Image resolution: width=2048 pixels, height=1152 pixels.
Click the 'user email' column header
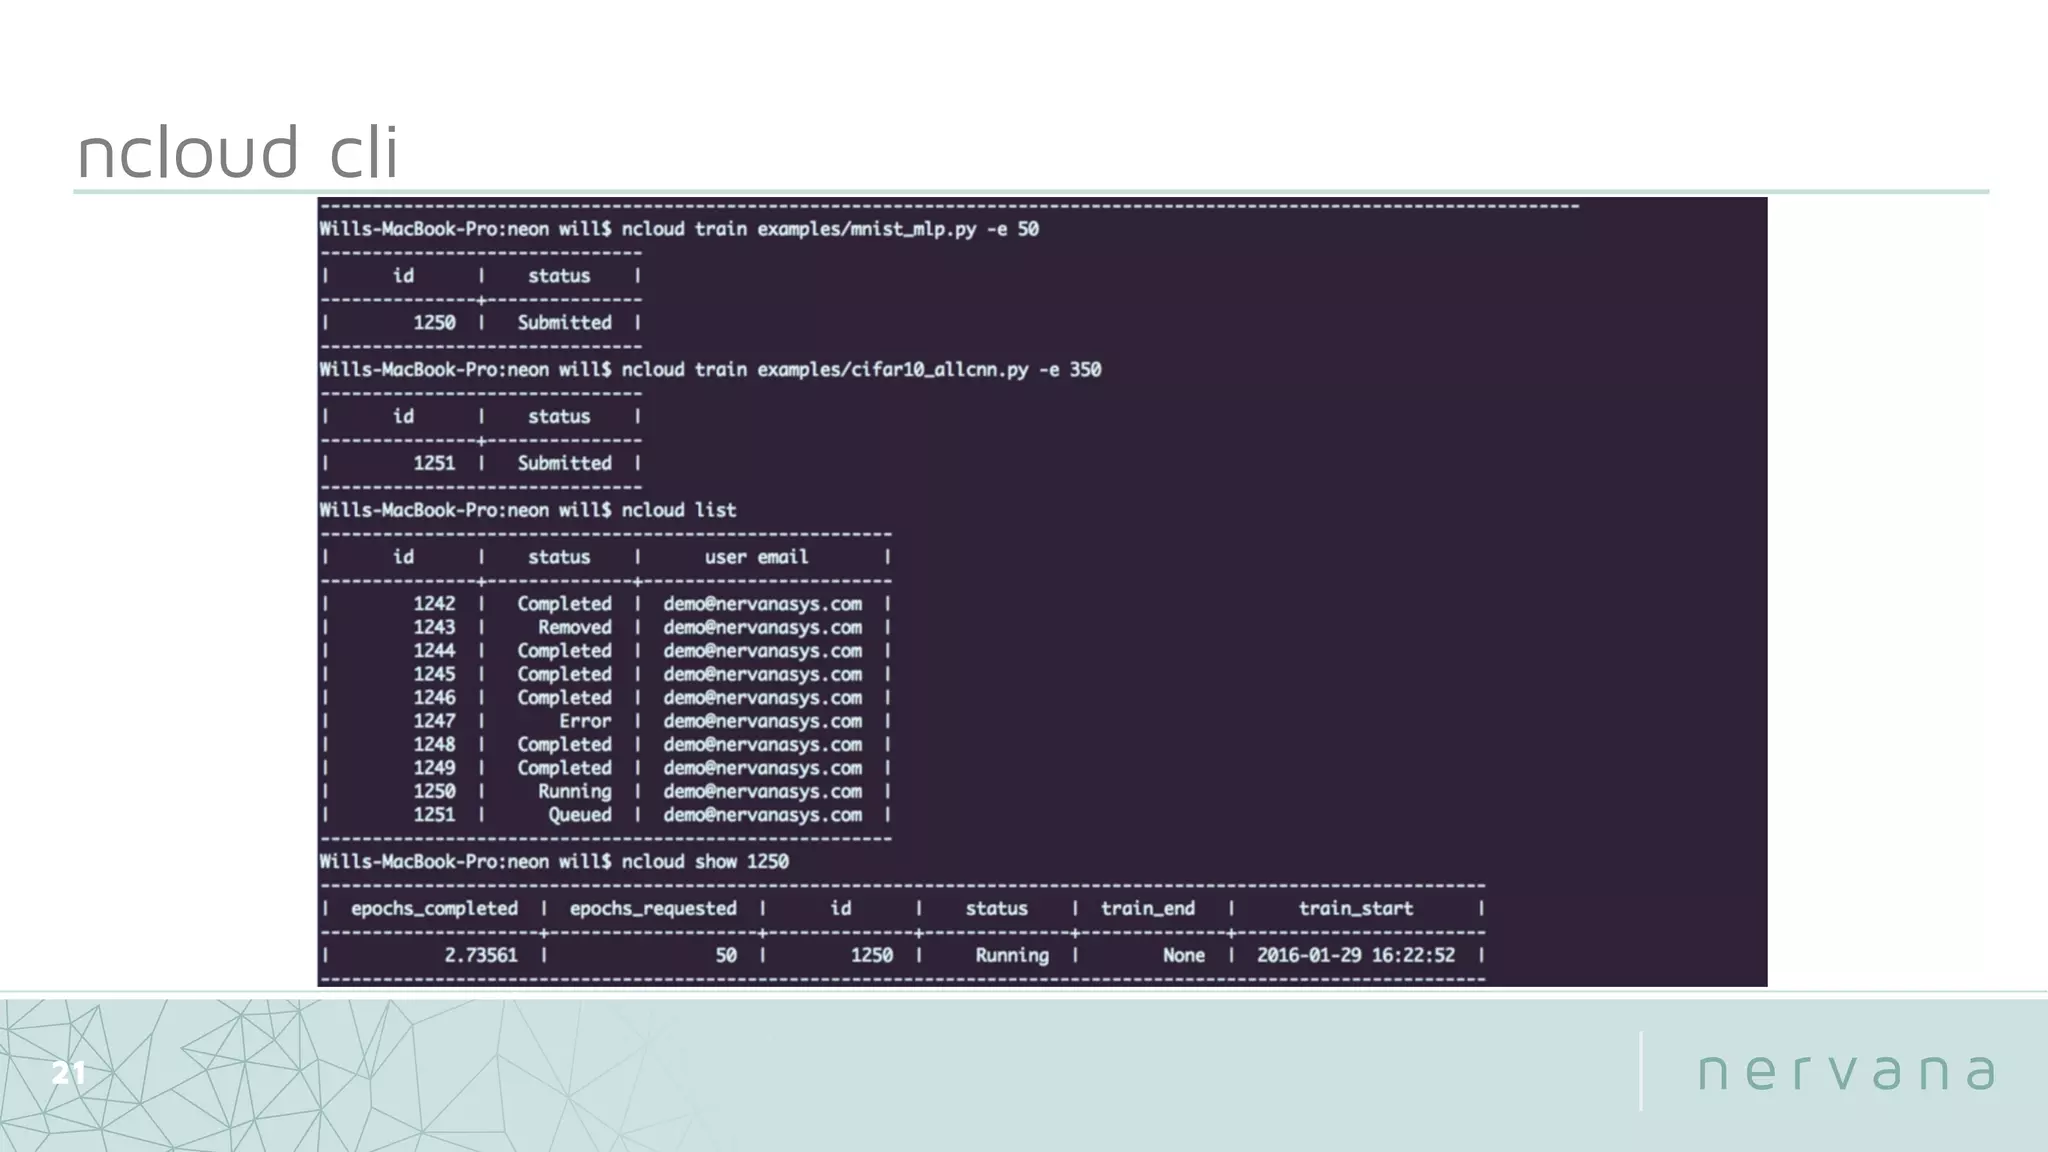point(756,557)
